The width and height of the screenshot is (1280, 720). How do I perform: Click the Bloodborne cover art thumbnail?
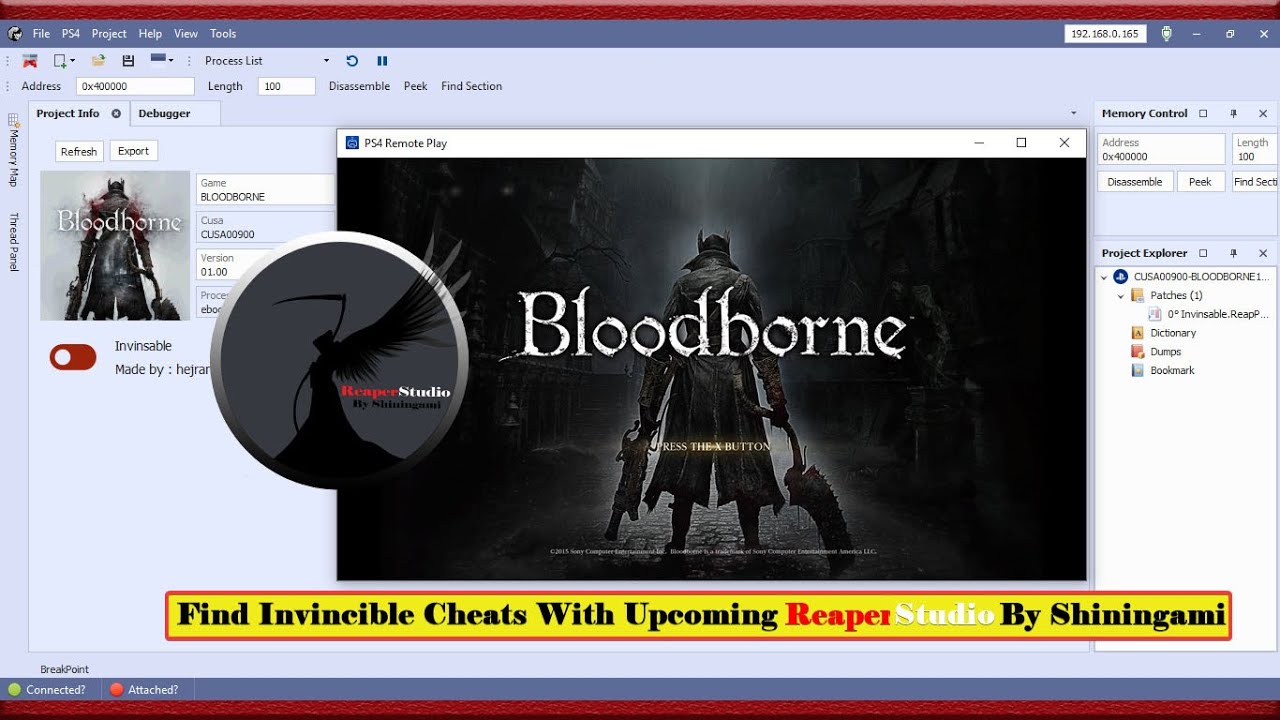(x=115, y=245)
